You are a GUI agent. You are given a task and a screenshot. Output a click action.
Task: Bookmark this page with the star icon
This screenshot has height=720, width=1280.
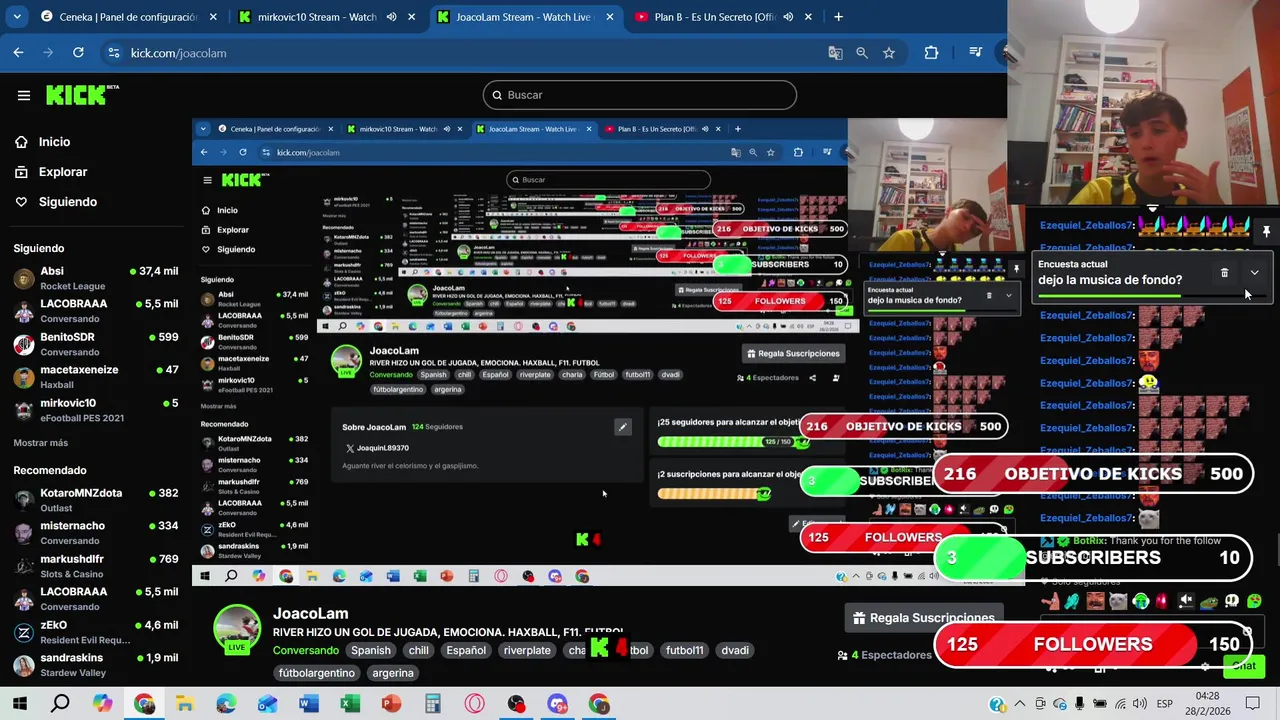(889, 53)
